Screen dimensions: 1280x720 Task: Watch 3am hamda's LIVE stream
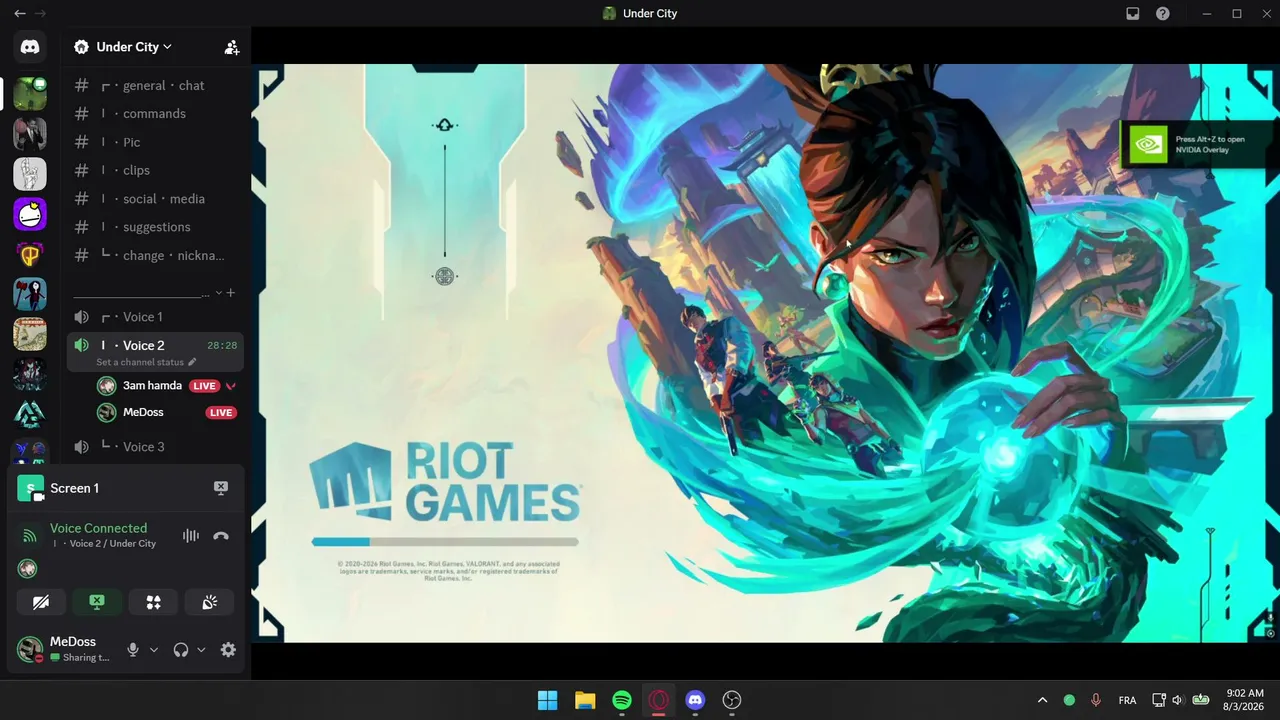[x=204, y=386]
